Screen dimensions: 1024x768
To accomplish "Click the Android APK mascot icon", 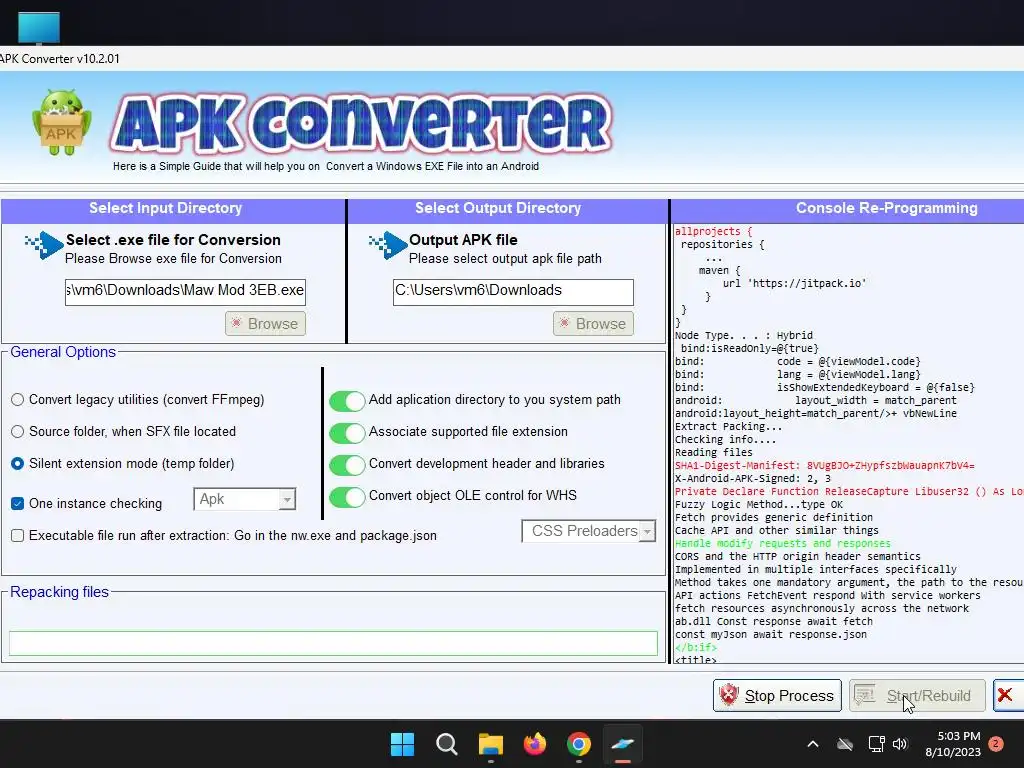I will [61, 123].
